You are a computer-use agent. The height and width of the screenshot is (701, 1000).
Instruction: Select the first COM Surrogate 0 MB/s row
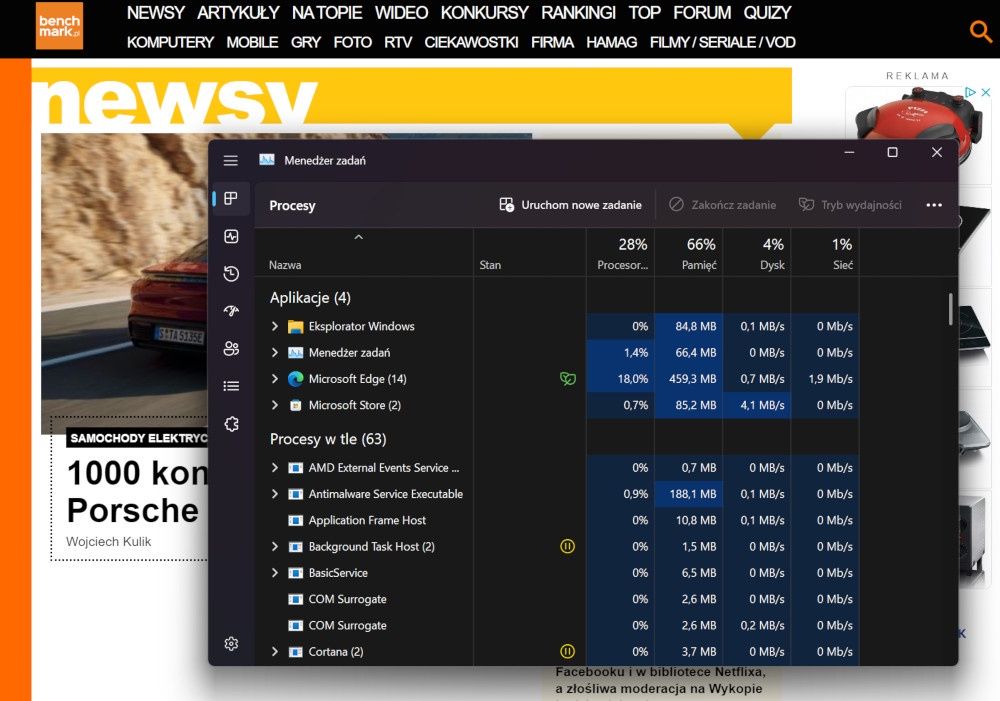click(x=556, y=599)
